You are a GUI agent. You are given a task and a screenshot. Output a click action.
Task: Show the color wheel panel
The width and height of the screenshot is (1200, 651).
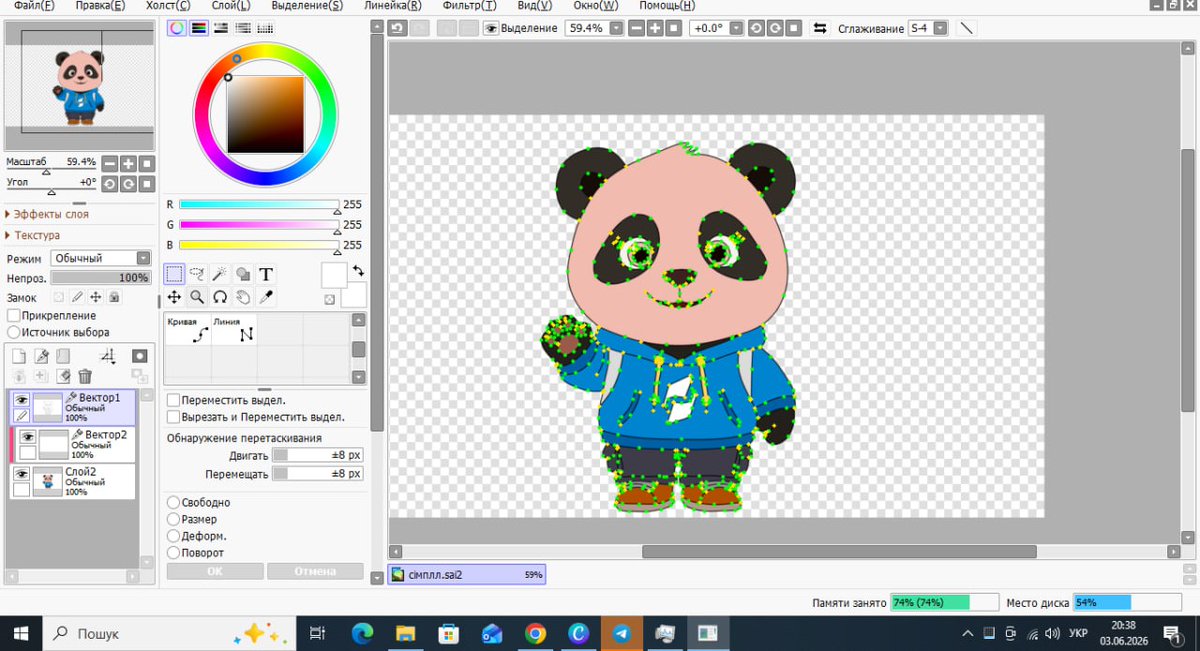(x=176, y=28)
